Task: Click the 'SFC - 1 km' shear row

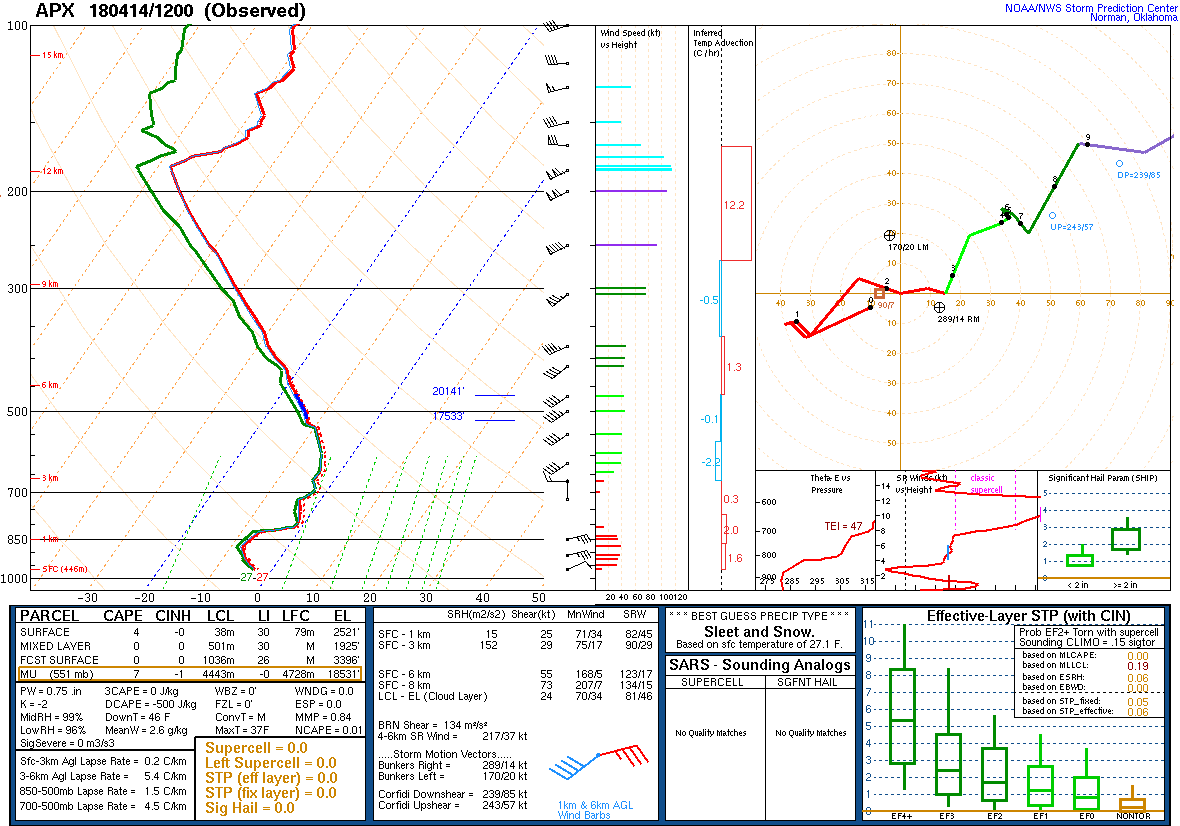Action: (515, 633)
